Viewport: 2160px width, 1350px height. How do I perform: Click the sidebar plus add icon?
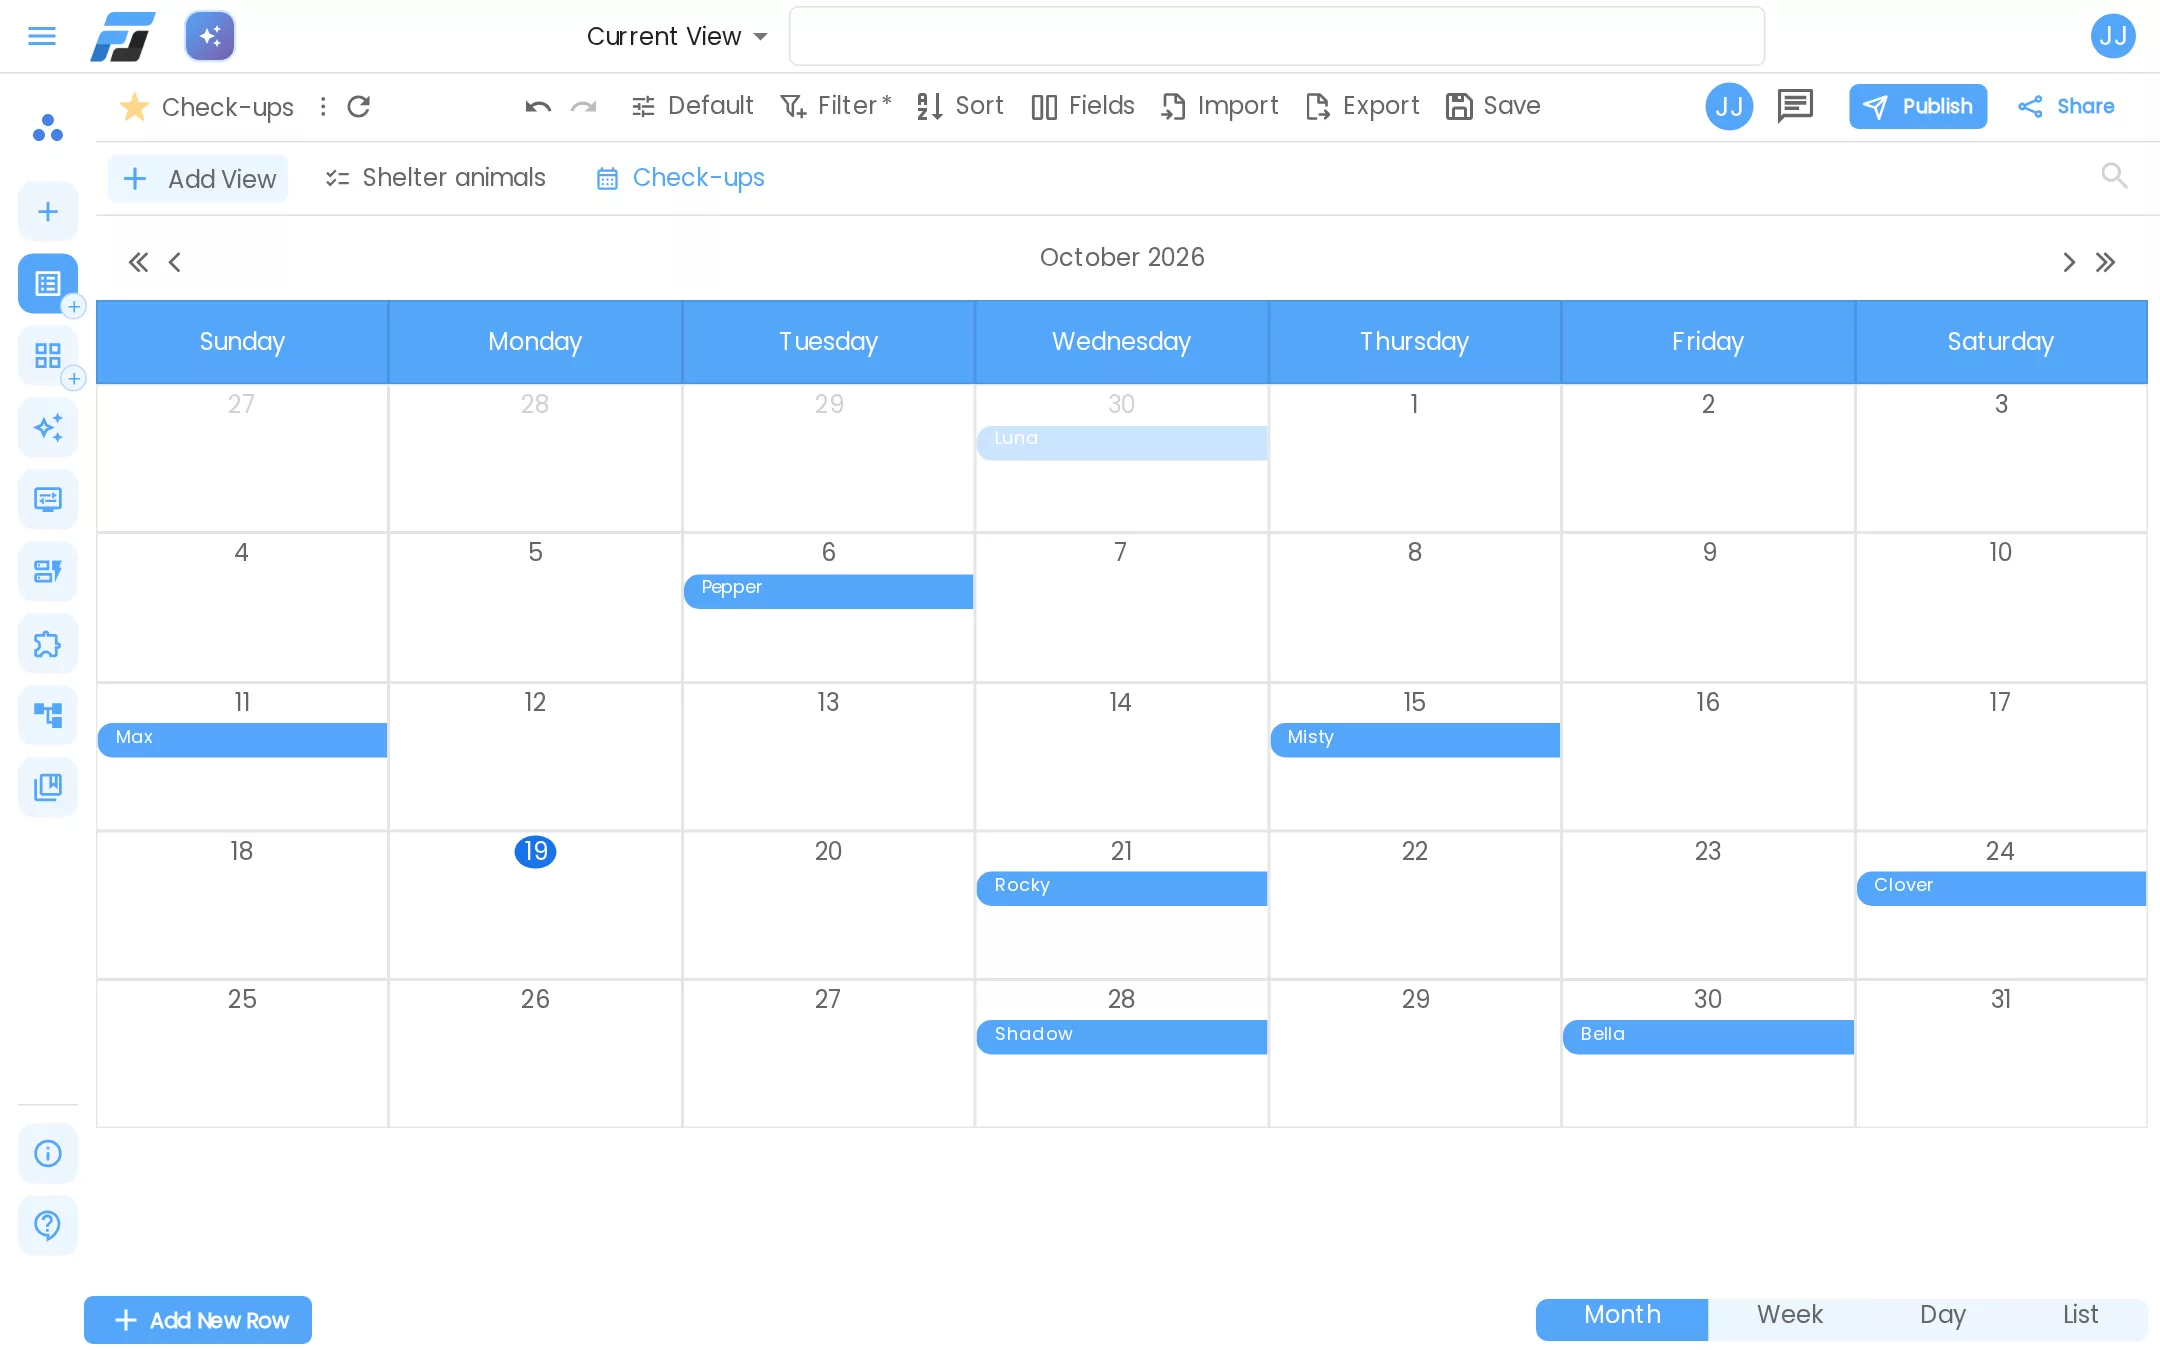pos(48,211)
